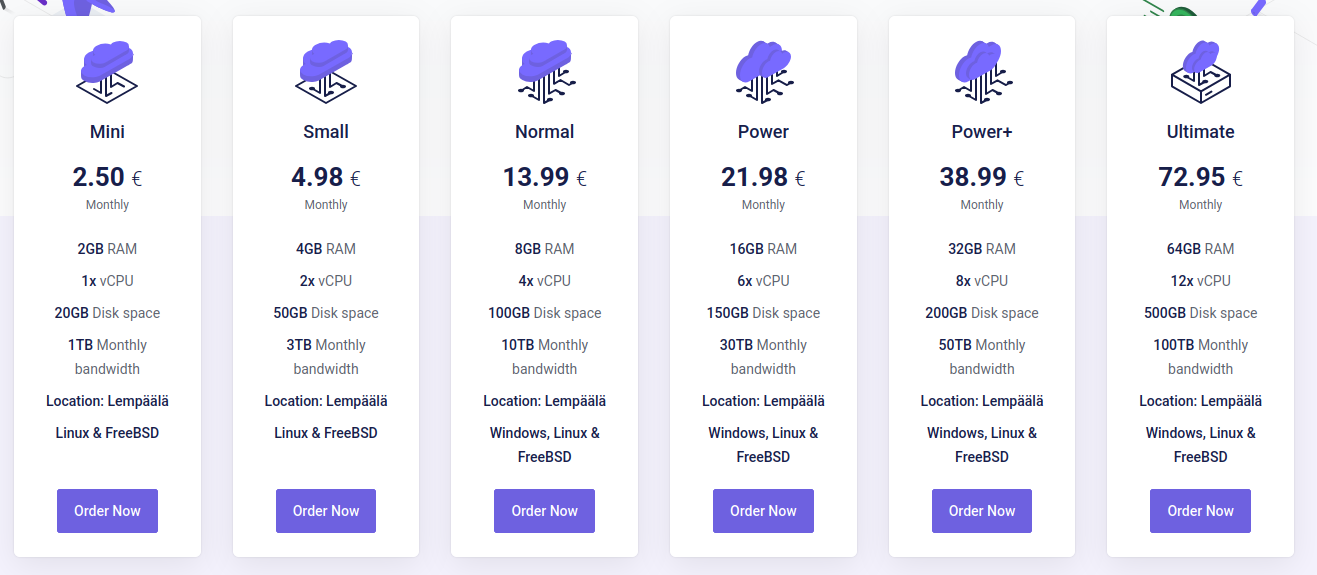The width and height of the screenshot is (1317, 575).
Task: Select the 13.99 € Normal price
Action: click(545, 177)
